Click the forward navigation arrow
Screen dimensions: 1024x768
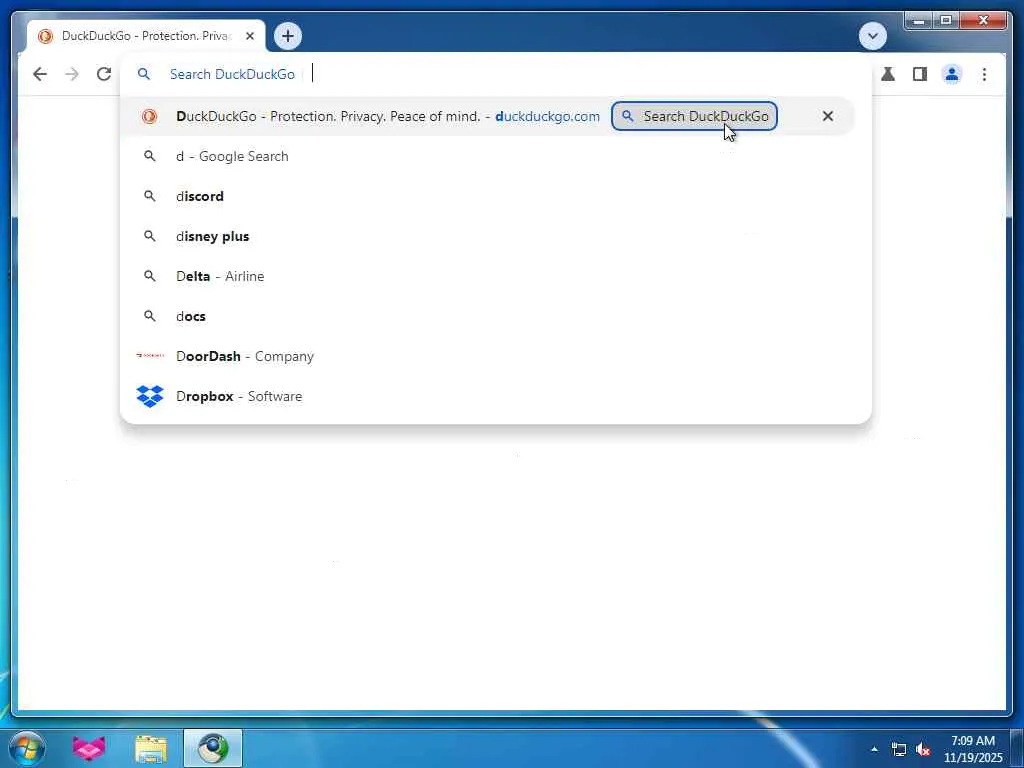pyautogui.click(x=72, y=74)
